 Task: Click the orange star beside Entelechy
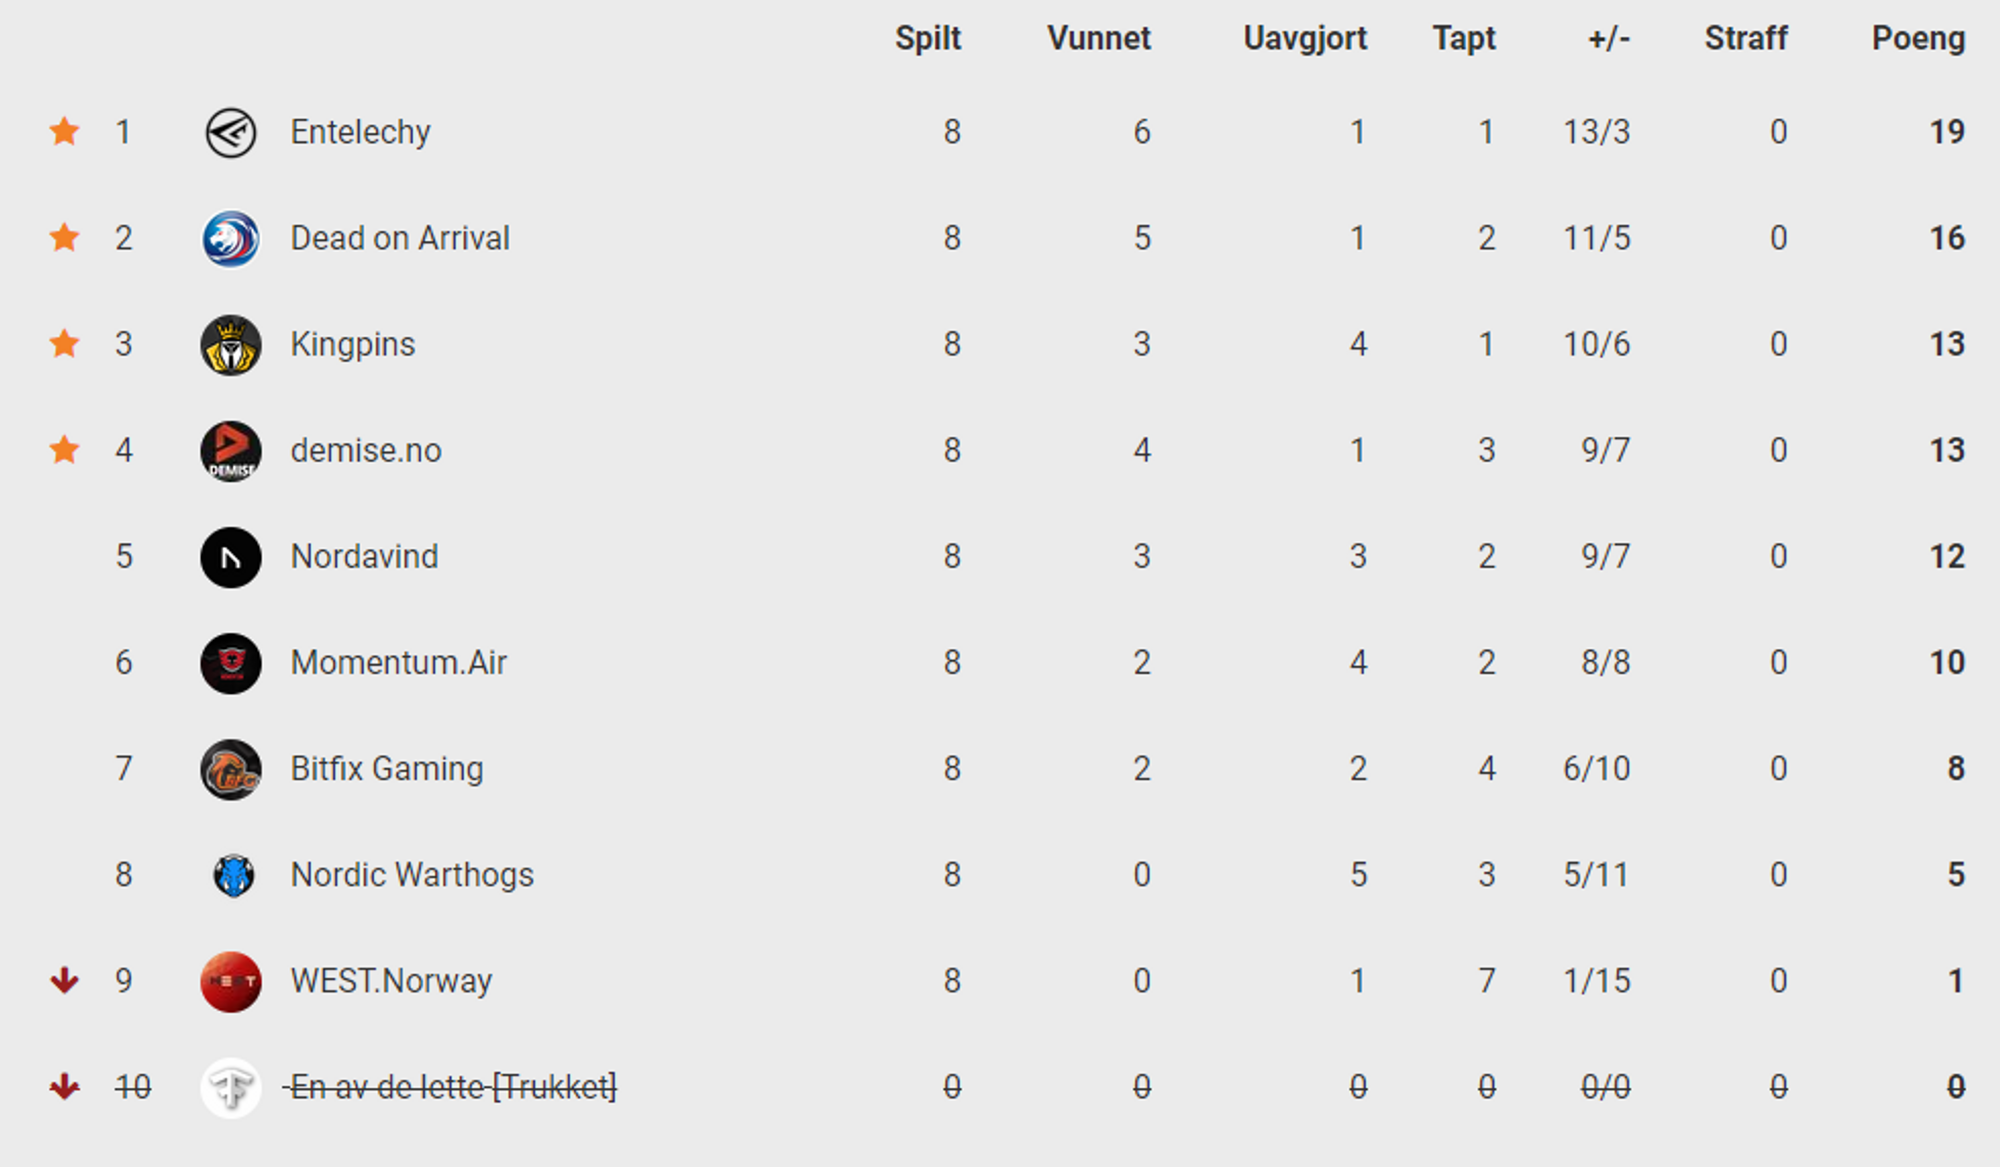tap(65, 131)
